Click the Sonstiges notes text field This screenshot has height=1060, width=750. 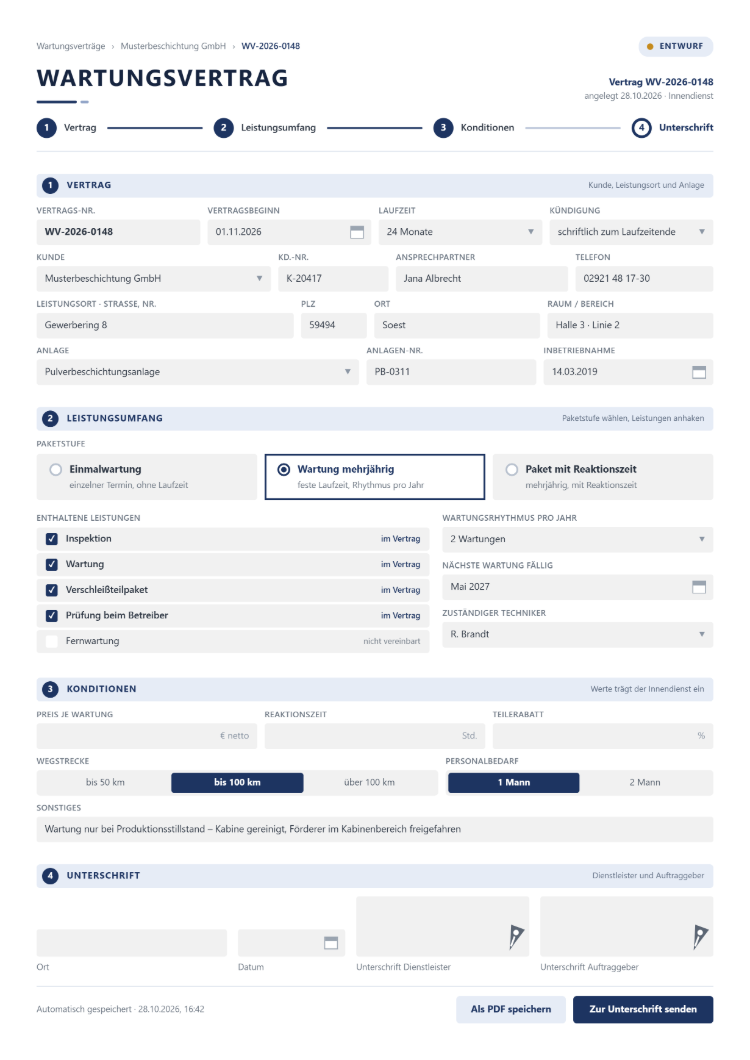tap(375, 829)
